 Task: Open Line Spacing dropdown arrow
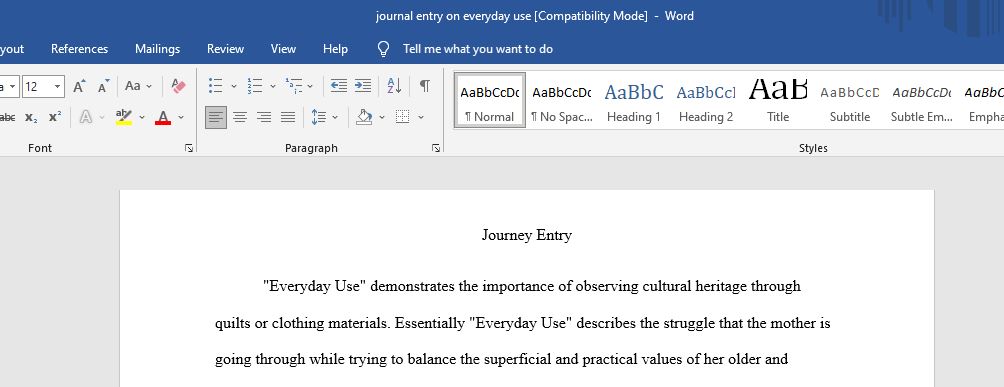[x=335, y=117]
